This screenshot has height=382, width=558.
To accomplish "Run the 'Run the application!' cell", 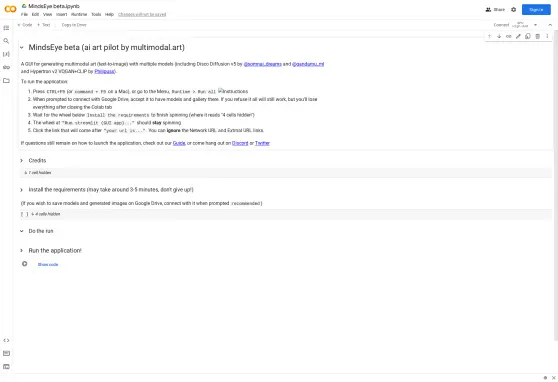I will click(x=25, y=264).
